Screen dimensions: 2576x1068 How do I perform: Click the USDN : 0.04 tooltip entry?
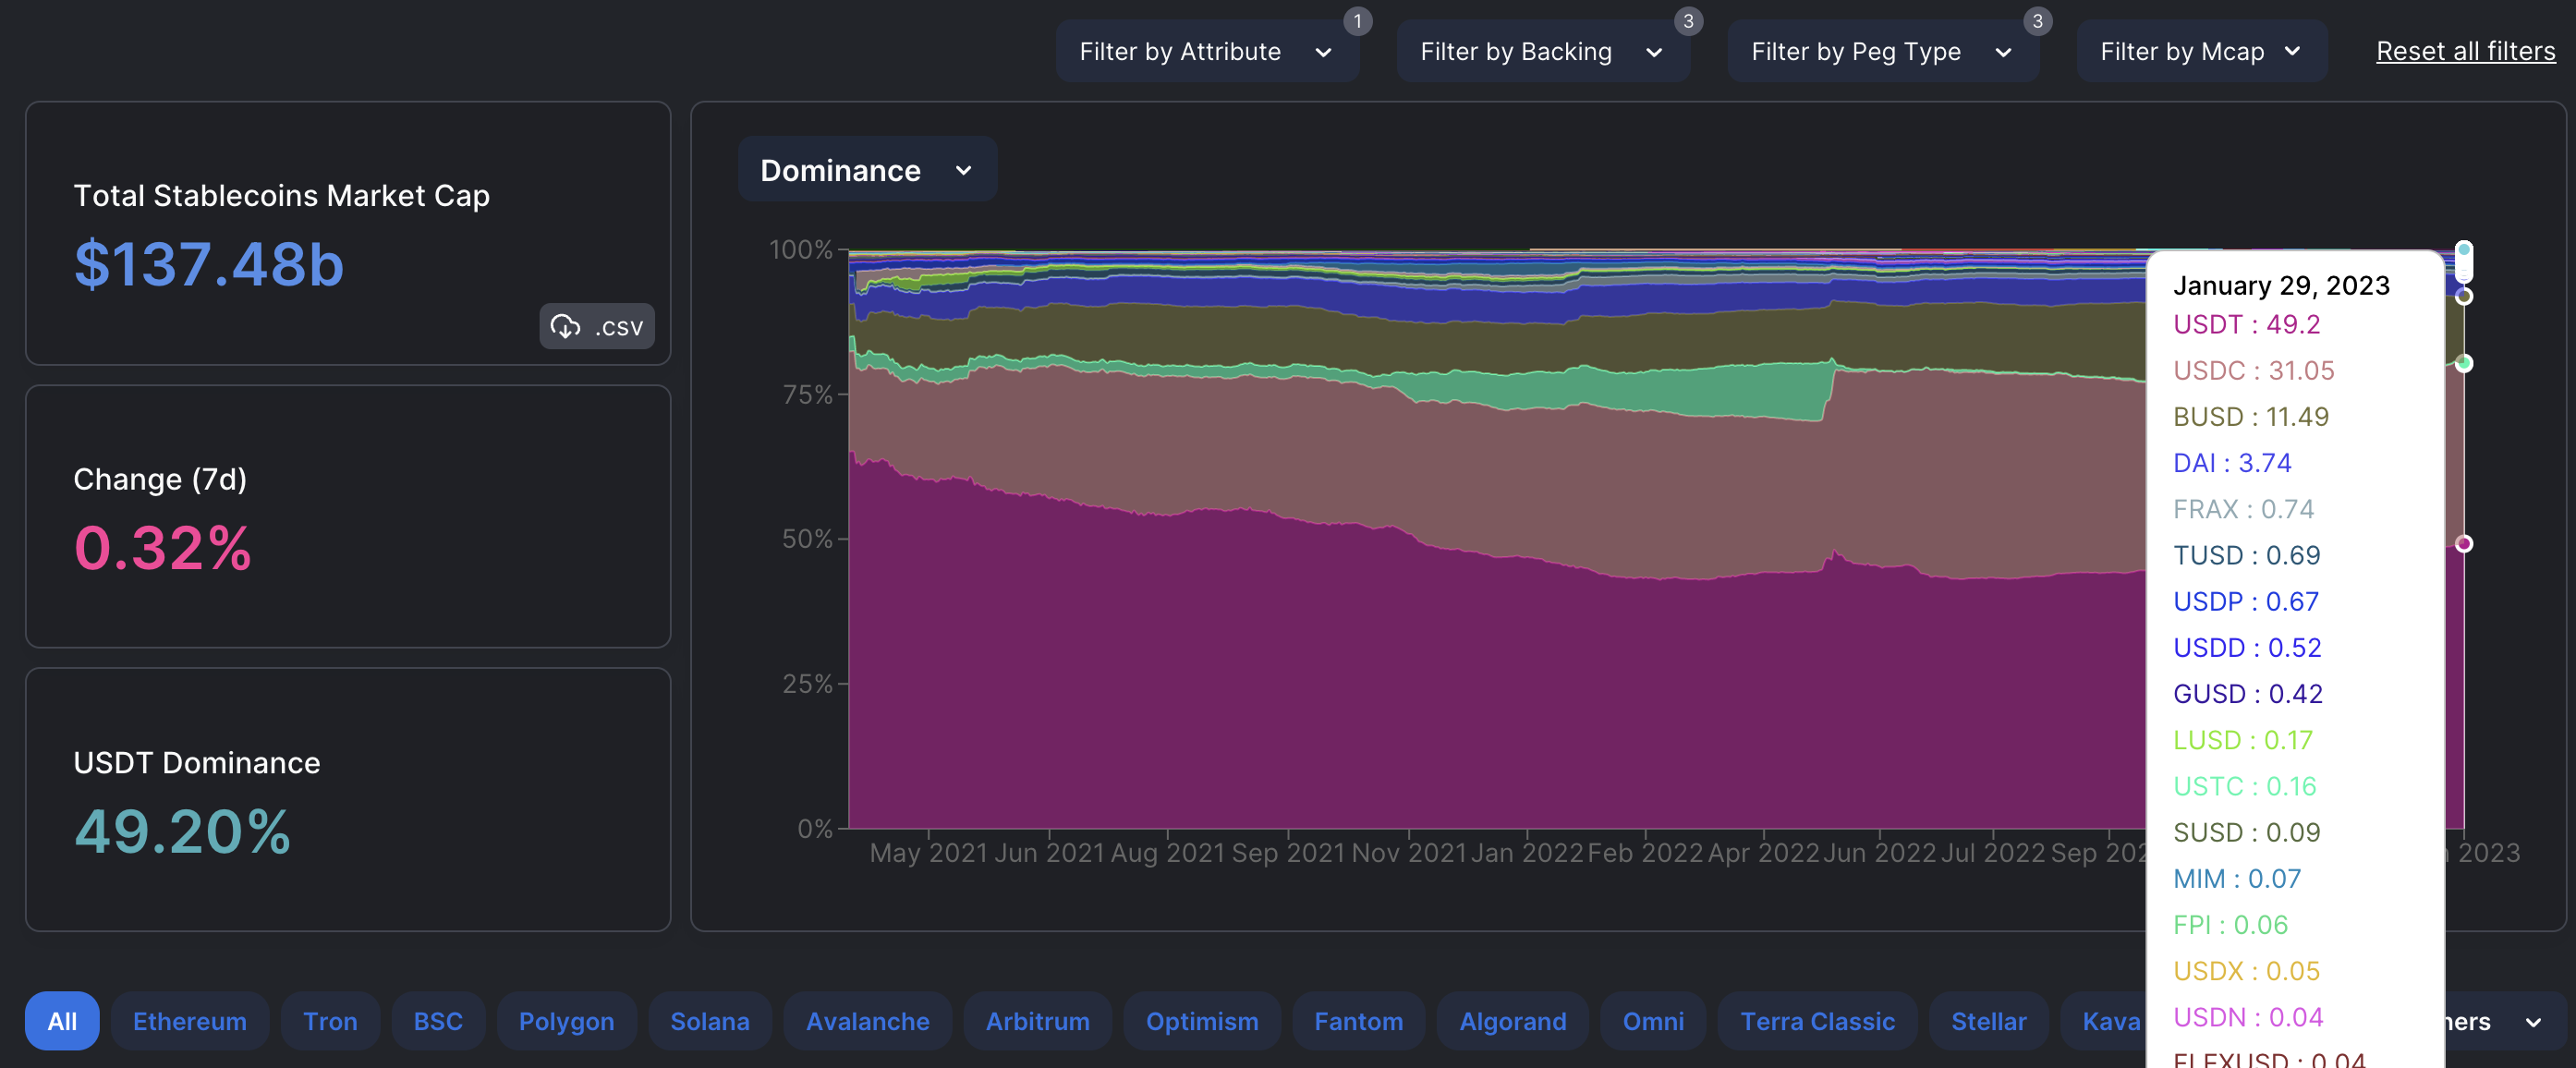coord(2248,1017)
